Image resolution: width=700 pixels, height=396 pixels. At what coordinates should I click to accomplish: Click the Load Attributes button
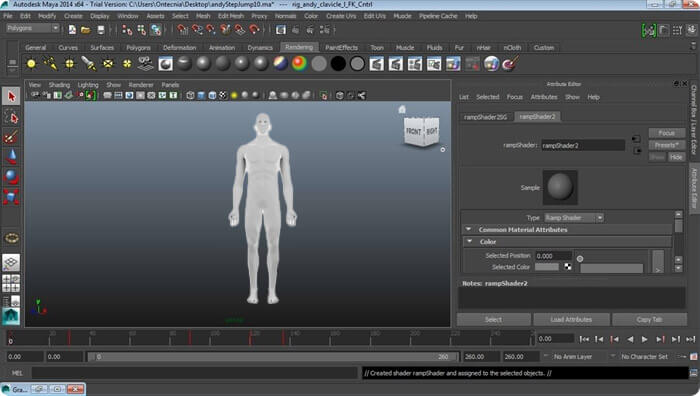pos(571,320)
